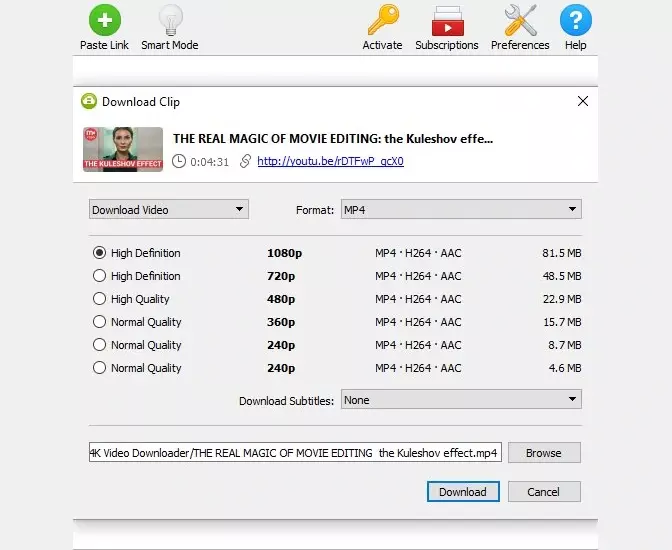Click the Cancel button
The width and height of the screenshot is (672, 550).
tap(544, 492)
